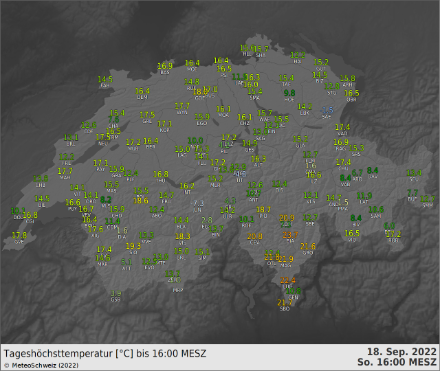Click the 13.4 reading at SCU station
Image resolution: width=440 pixels, height=371 pixels.
click(x=414, y=173)
